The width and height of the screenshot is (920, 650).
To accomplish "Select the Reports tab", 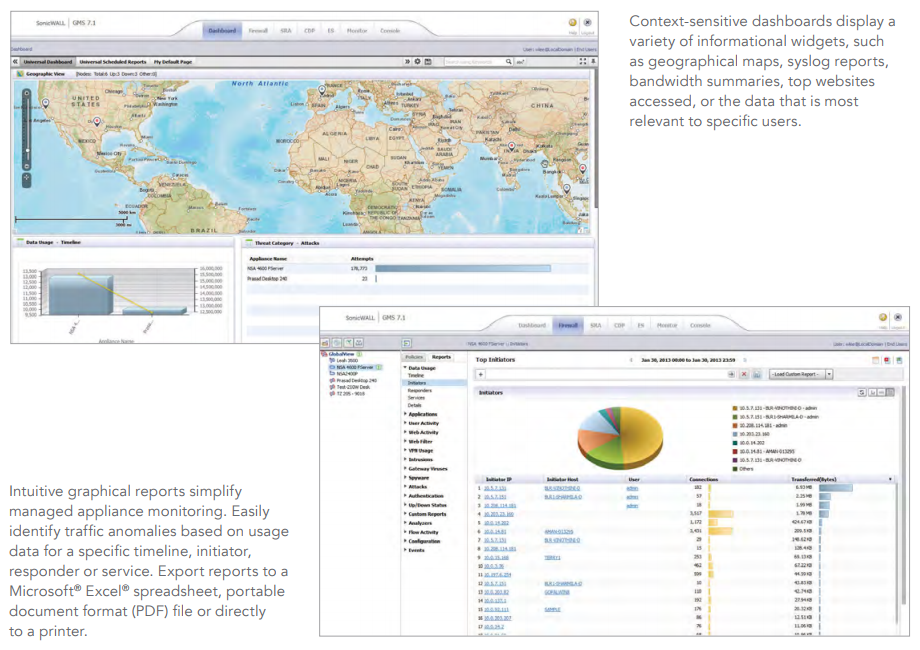I will 441,357.
